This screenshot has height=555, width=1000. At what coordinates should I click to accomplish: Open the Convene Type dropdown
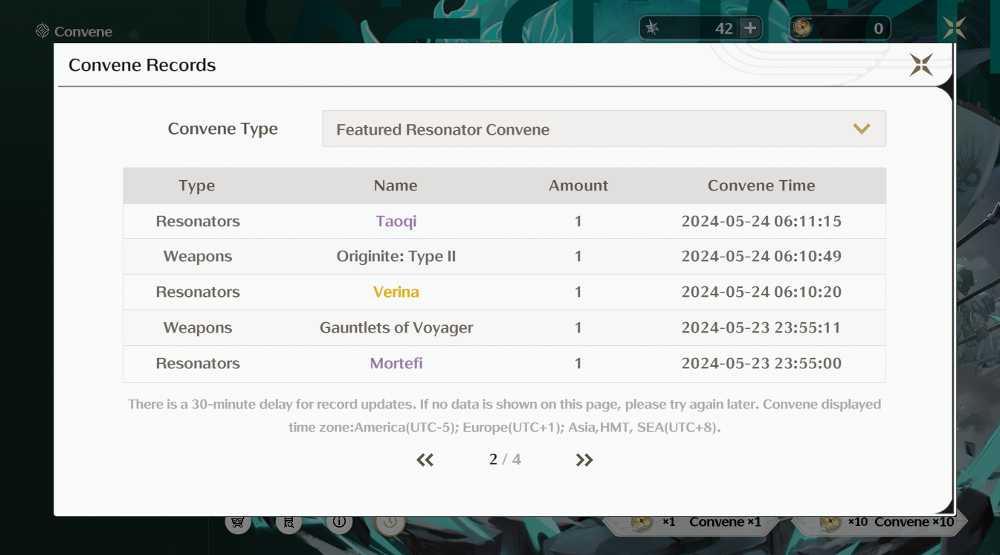603,129
